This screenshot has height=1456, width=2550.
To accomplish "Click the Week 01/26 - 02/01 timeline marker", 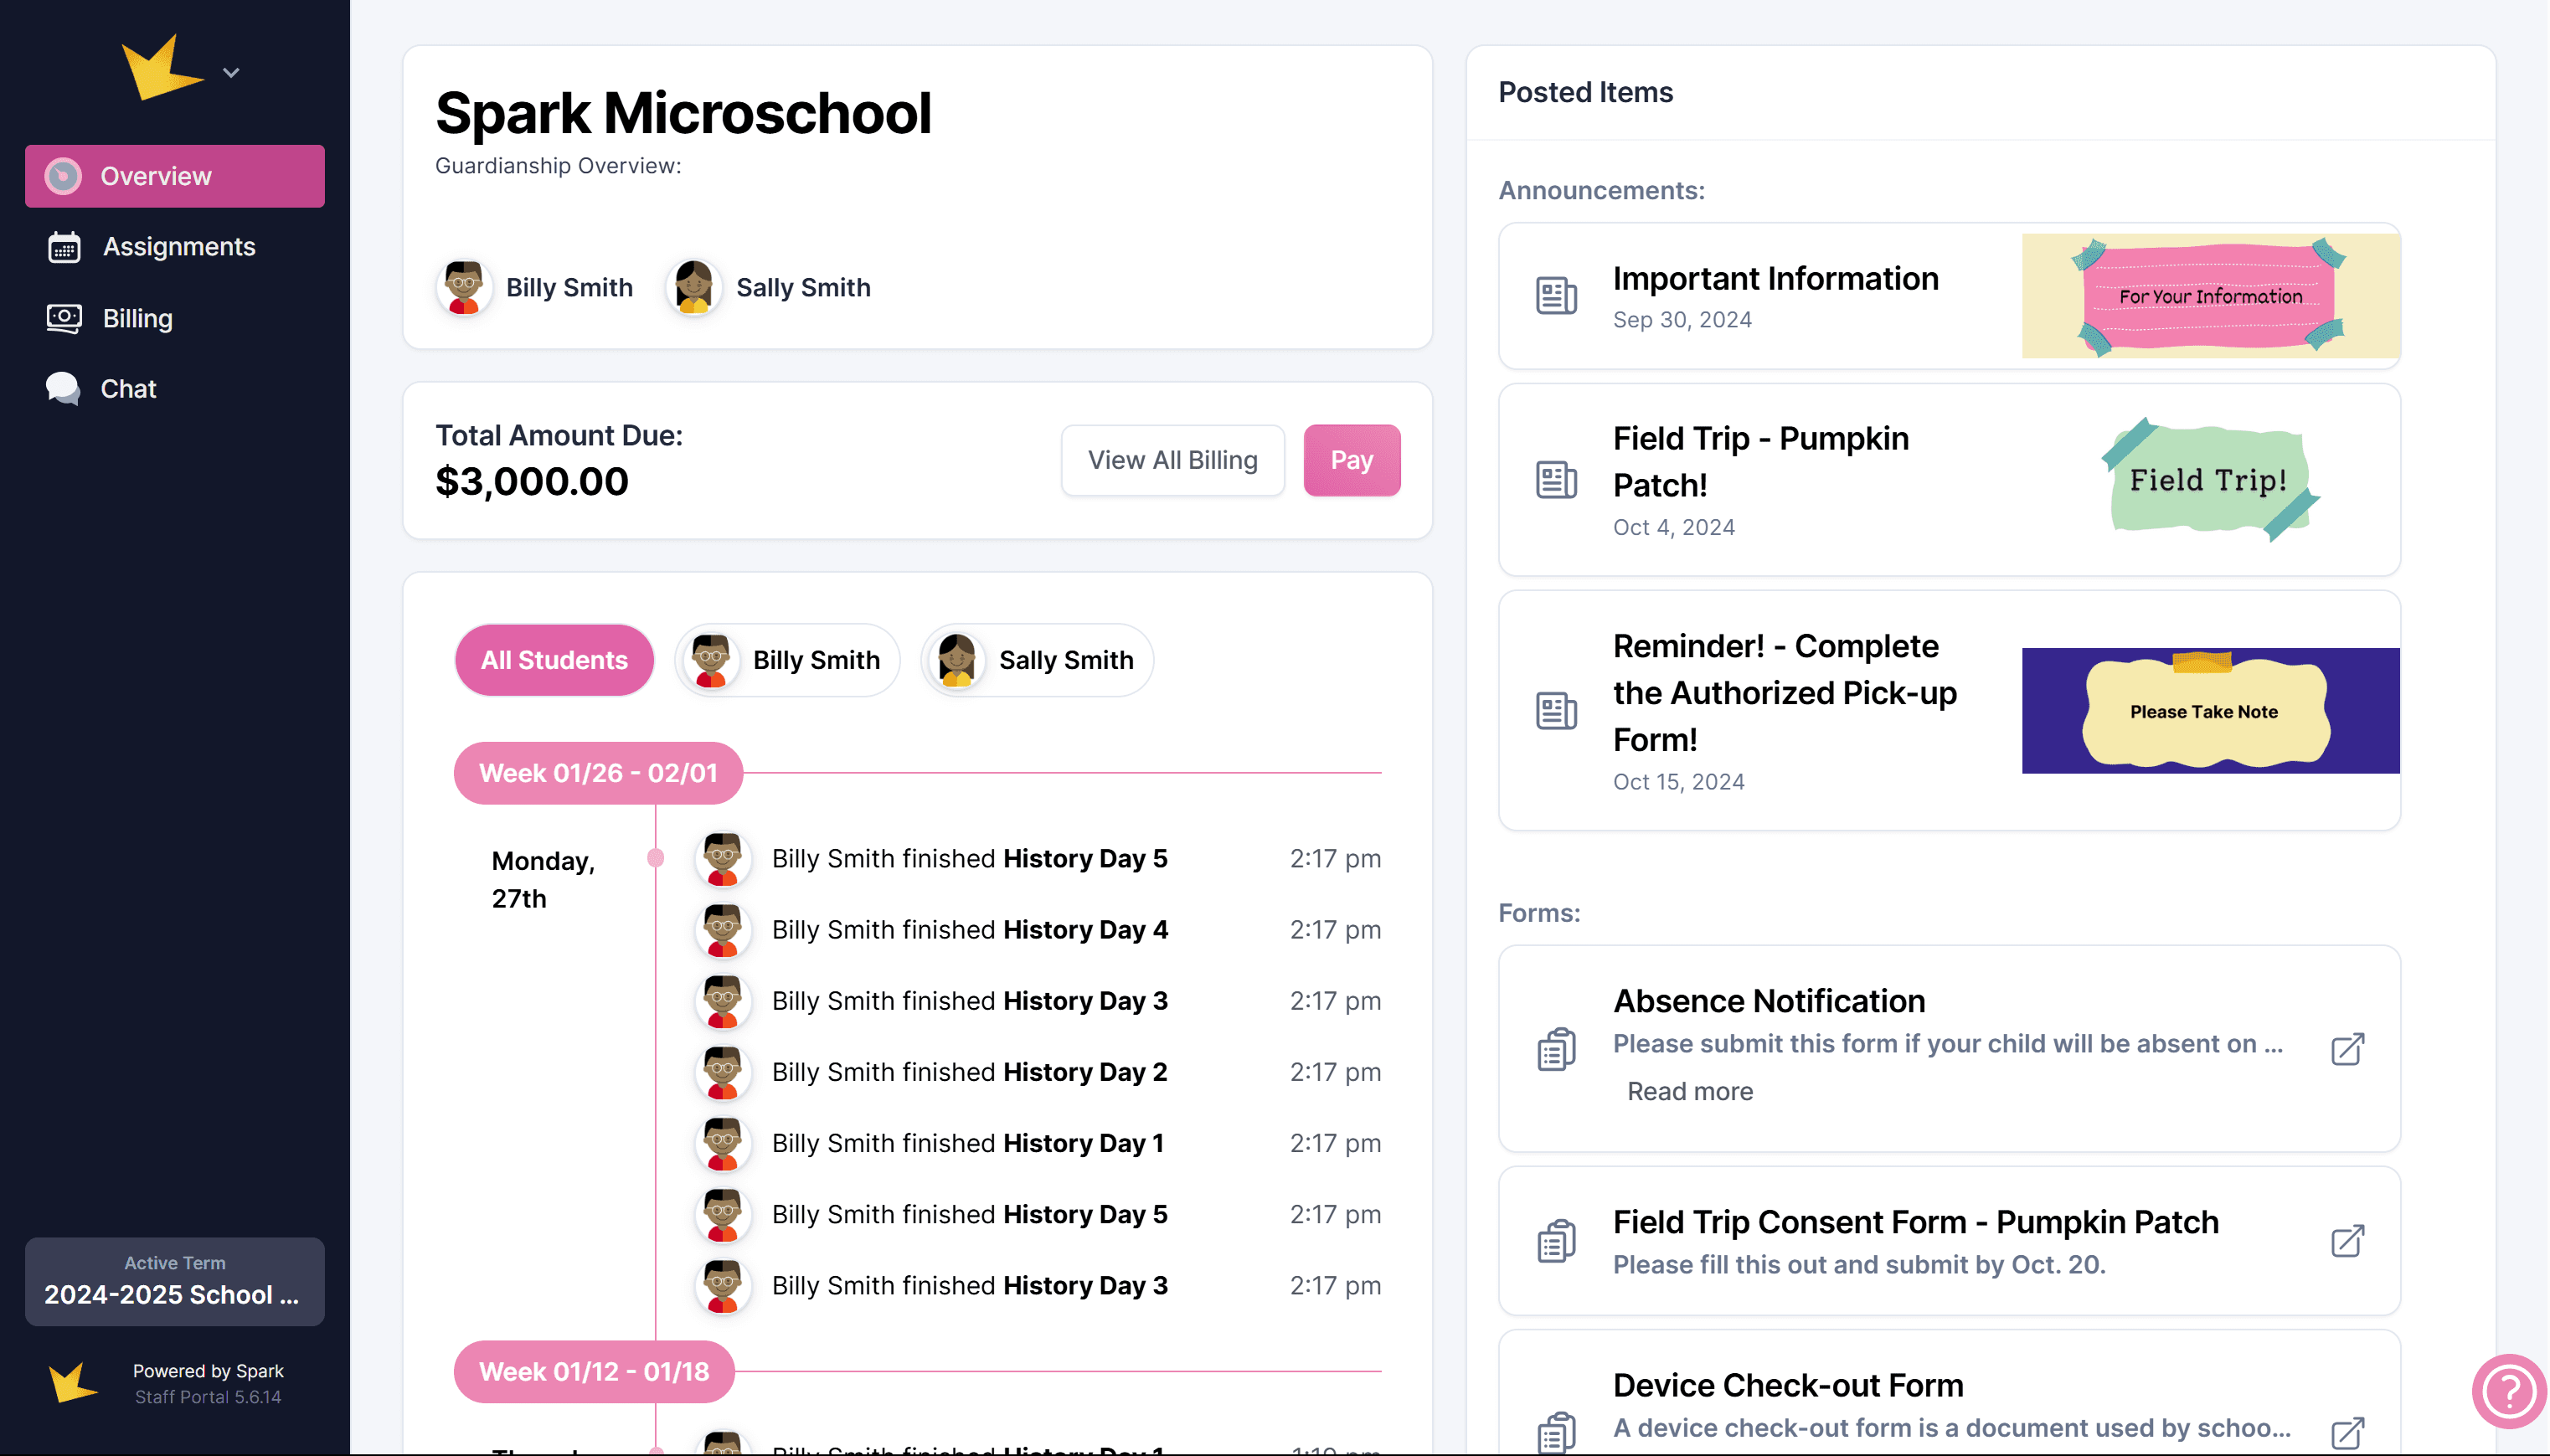I will tap(598, 773).
